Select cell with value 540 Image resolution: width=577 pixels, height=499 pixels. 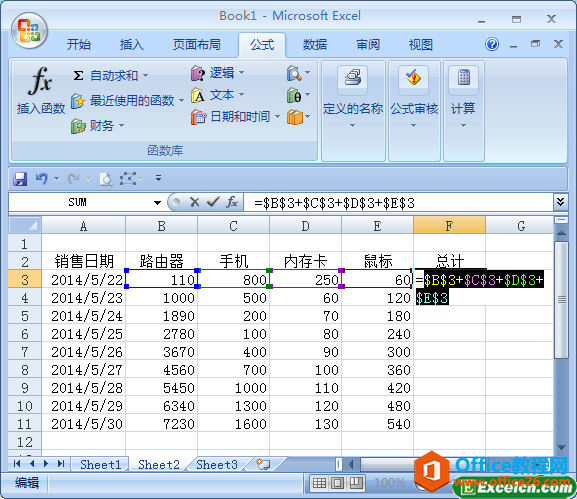(x=378, y=424)
